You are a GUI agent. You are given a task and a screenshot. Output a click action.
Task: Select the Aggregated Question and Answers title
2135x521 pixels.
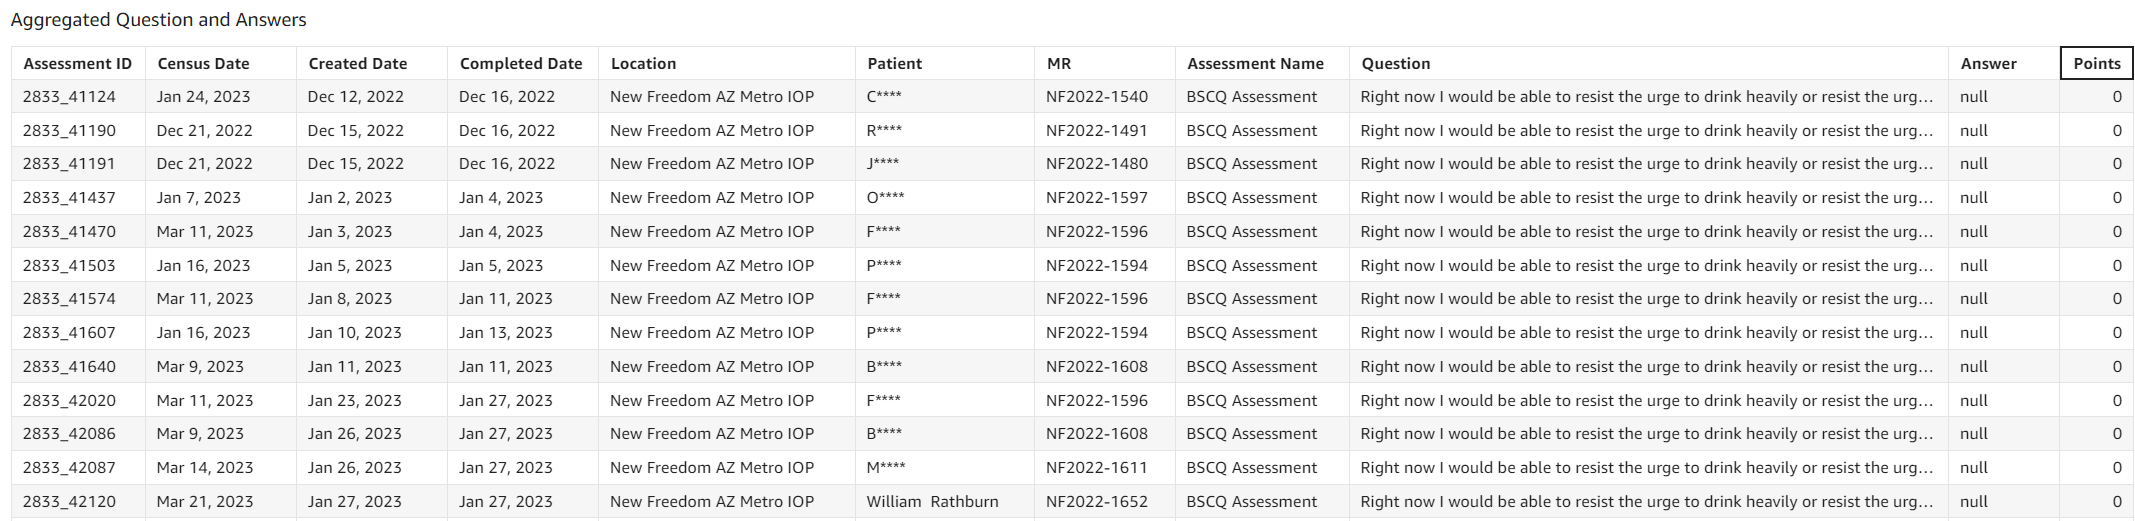pos(158,20)
